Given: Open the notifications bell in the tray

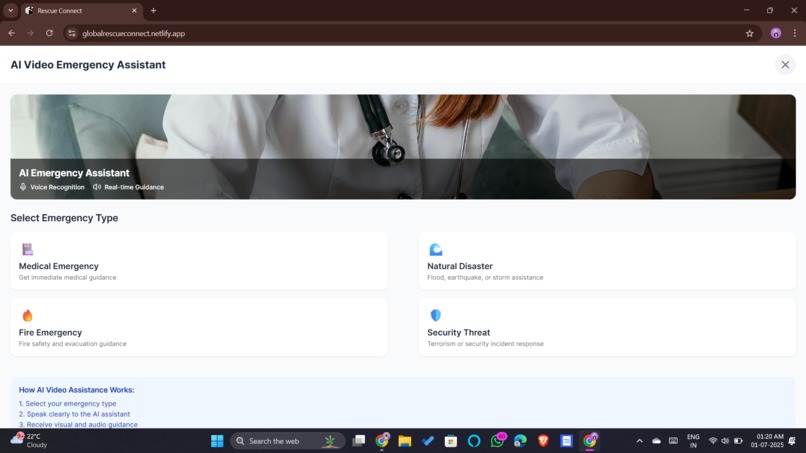Looking at the screenshot, I should click(x=792, y=441).
